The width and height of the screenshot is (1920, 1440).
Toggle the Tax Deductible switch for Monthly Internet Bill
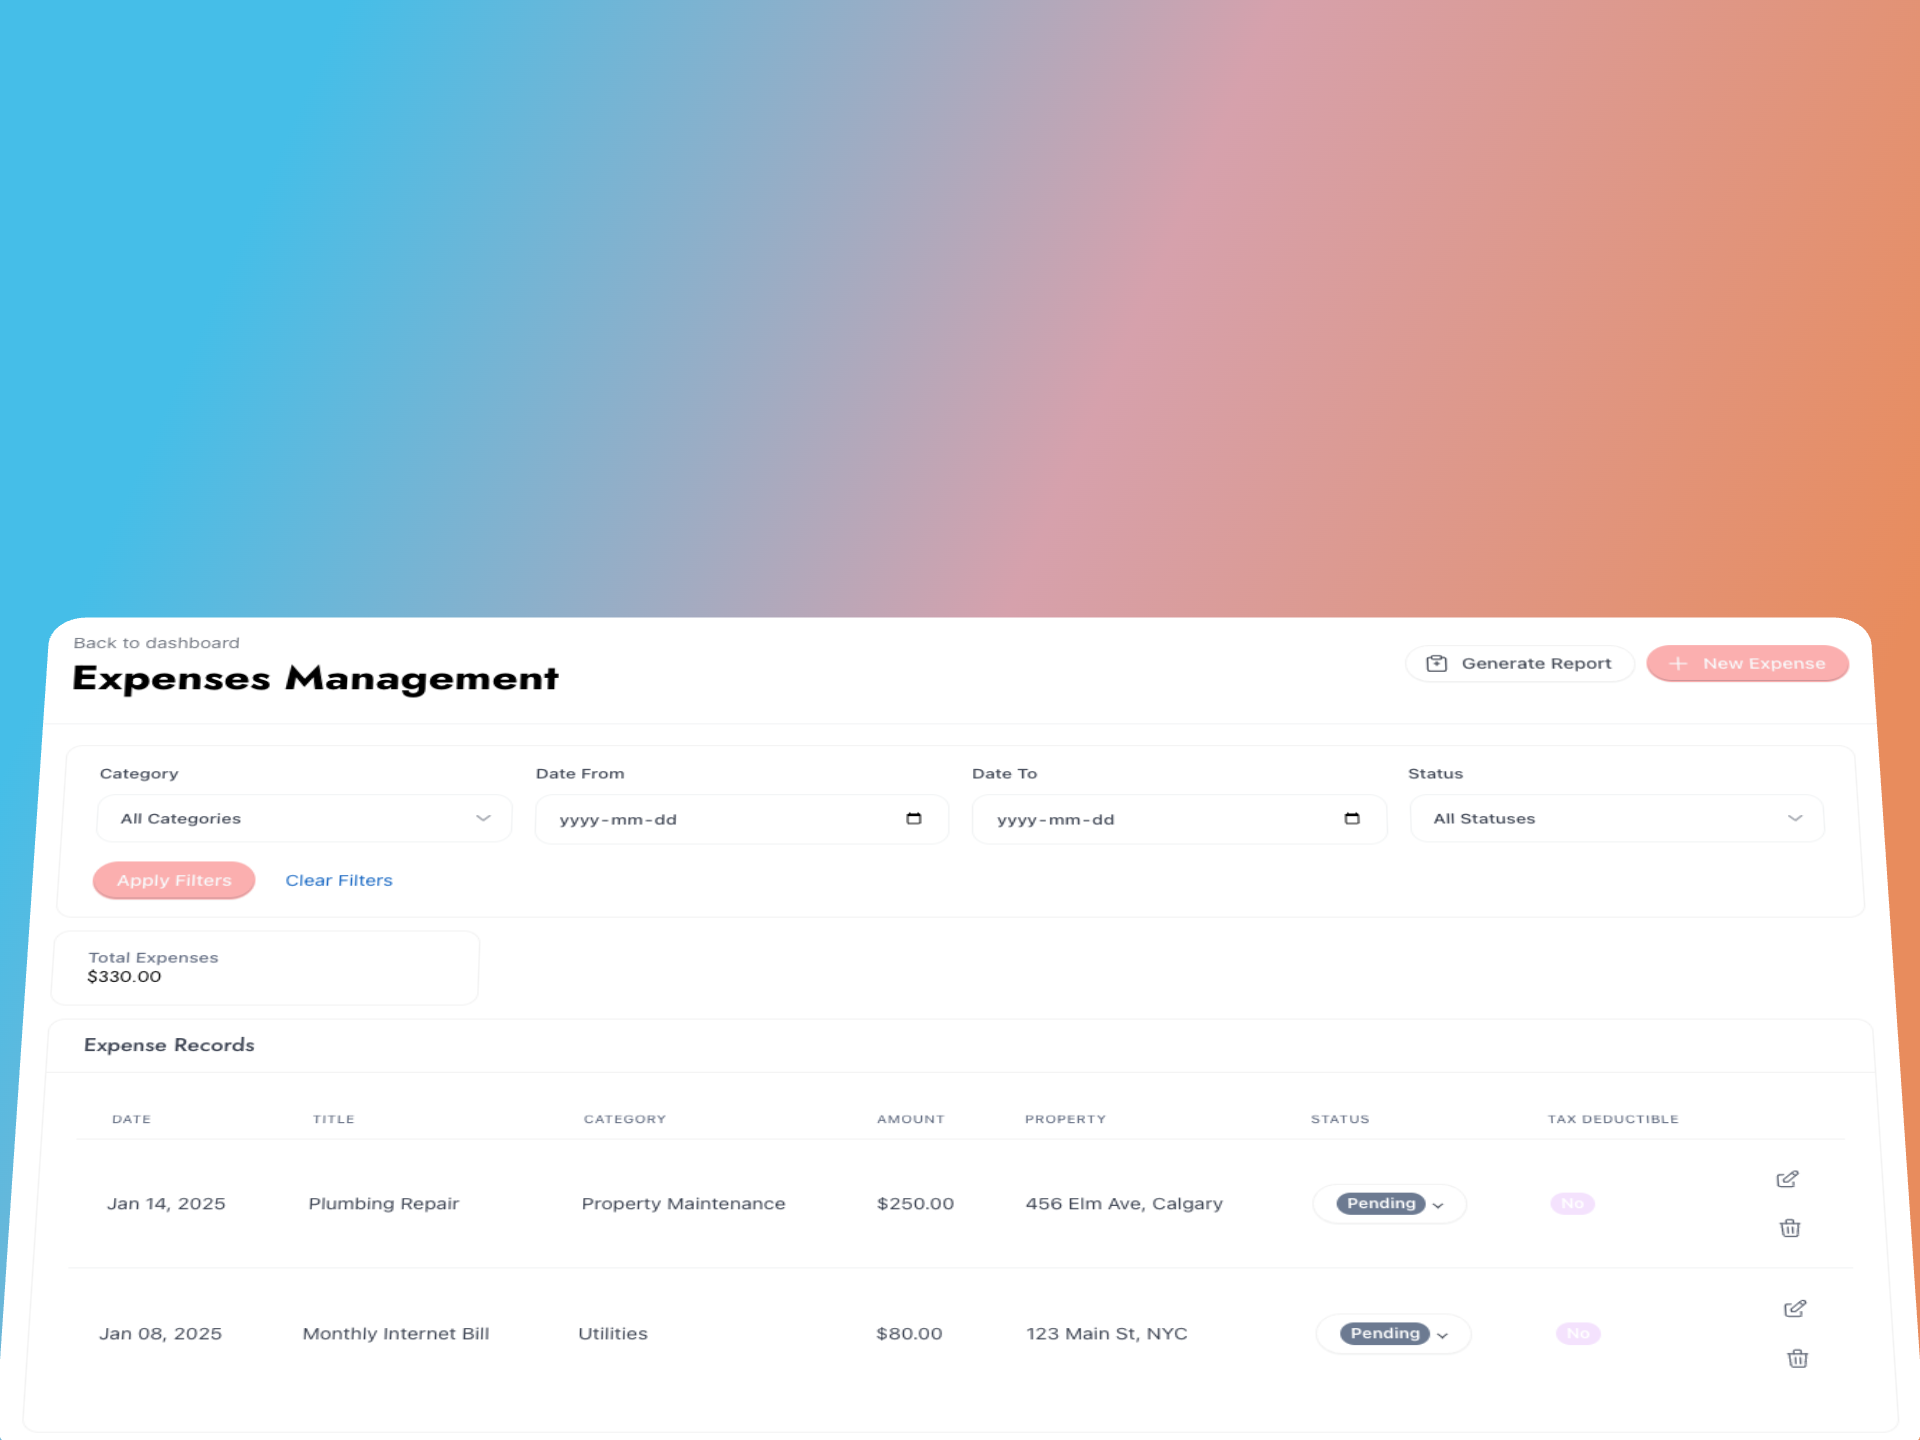1578,1331
